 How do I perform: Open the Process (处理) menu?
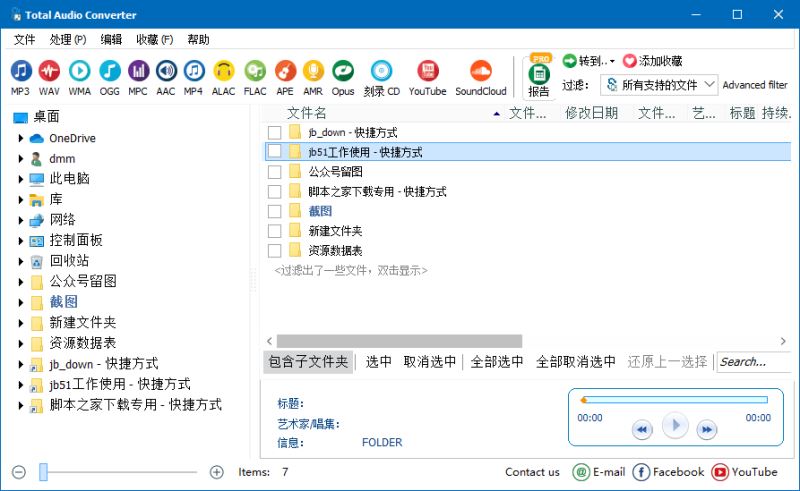coord(68,40)
